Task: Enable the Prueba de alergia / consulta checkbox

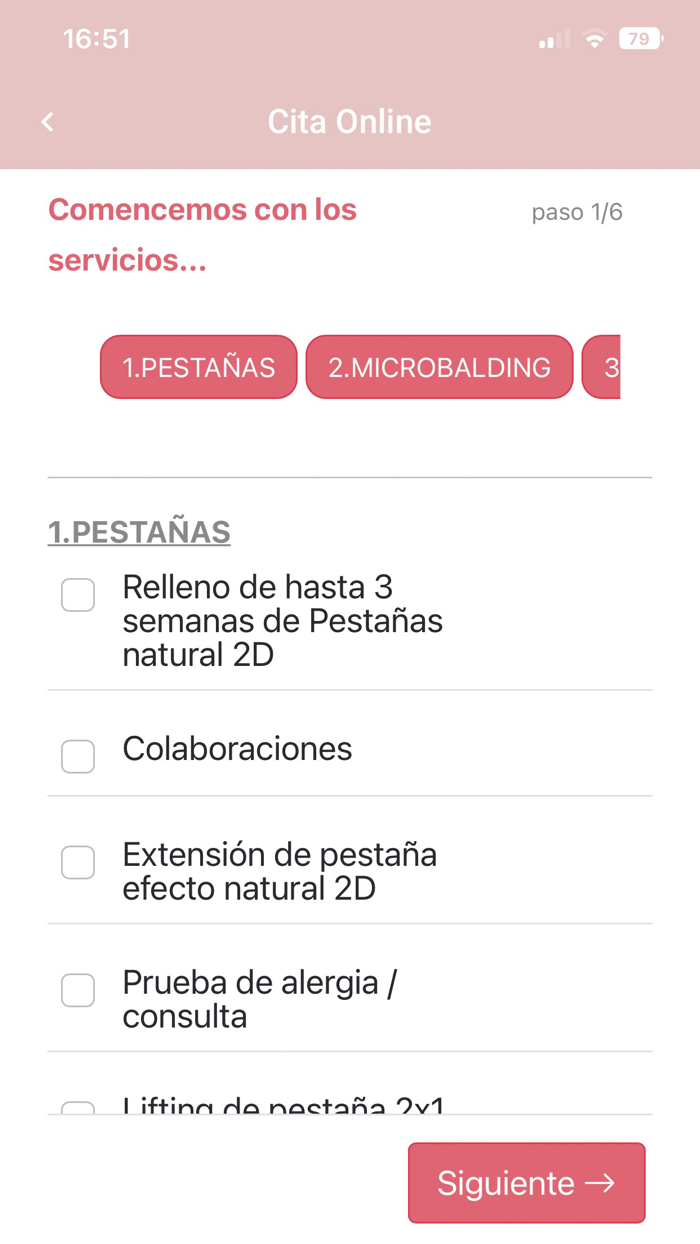Action: tap(78, 990)
